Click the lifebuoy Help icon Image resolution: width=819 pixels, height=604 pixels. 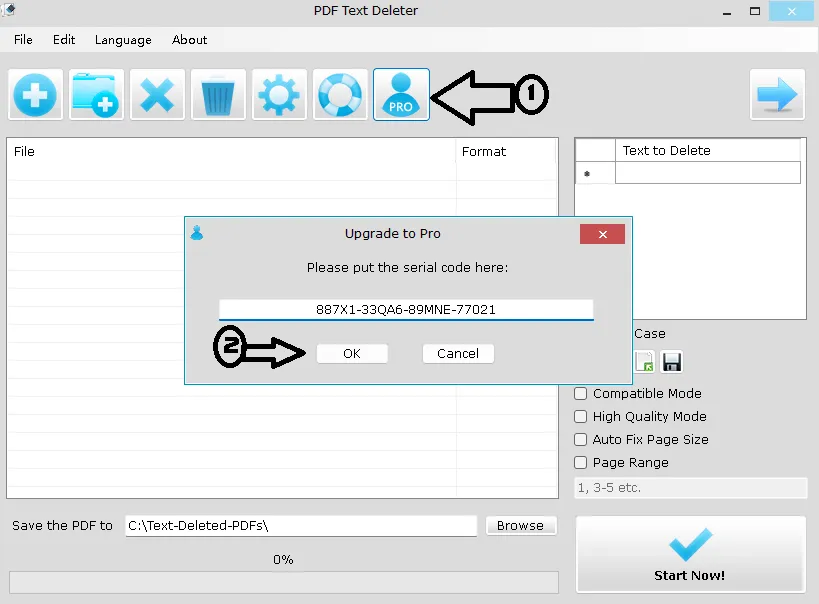point(340,96)
